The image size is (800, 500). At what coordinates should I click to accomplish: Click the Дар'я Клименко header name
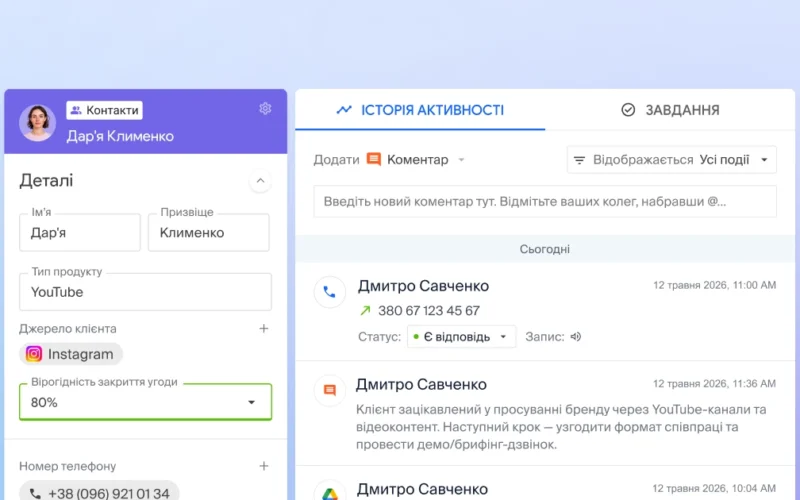click(120, 136)
